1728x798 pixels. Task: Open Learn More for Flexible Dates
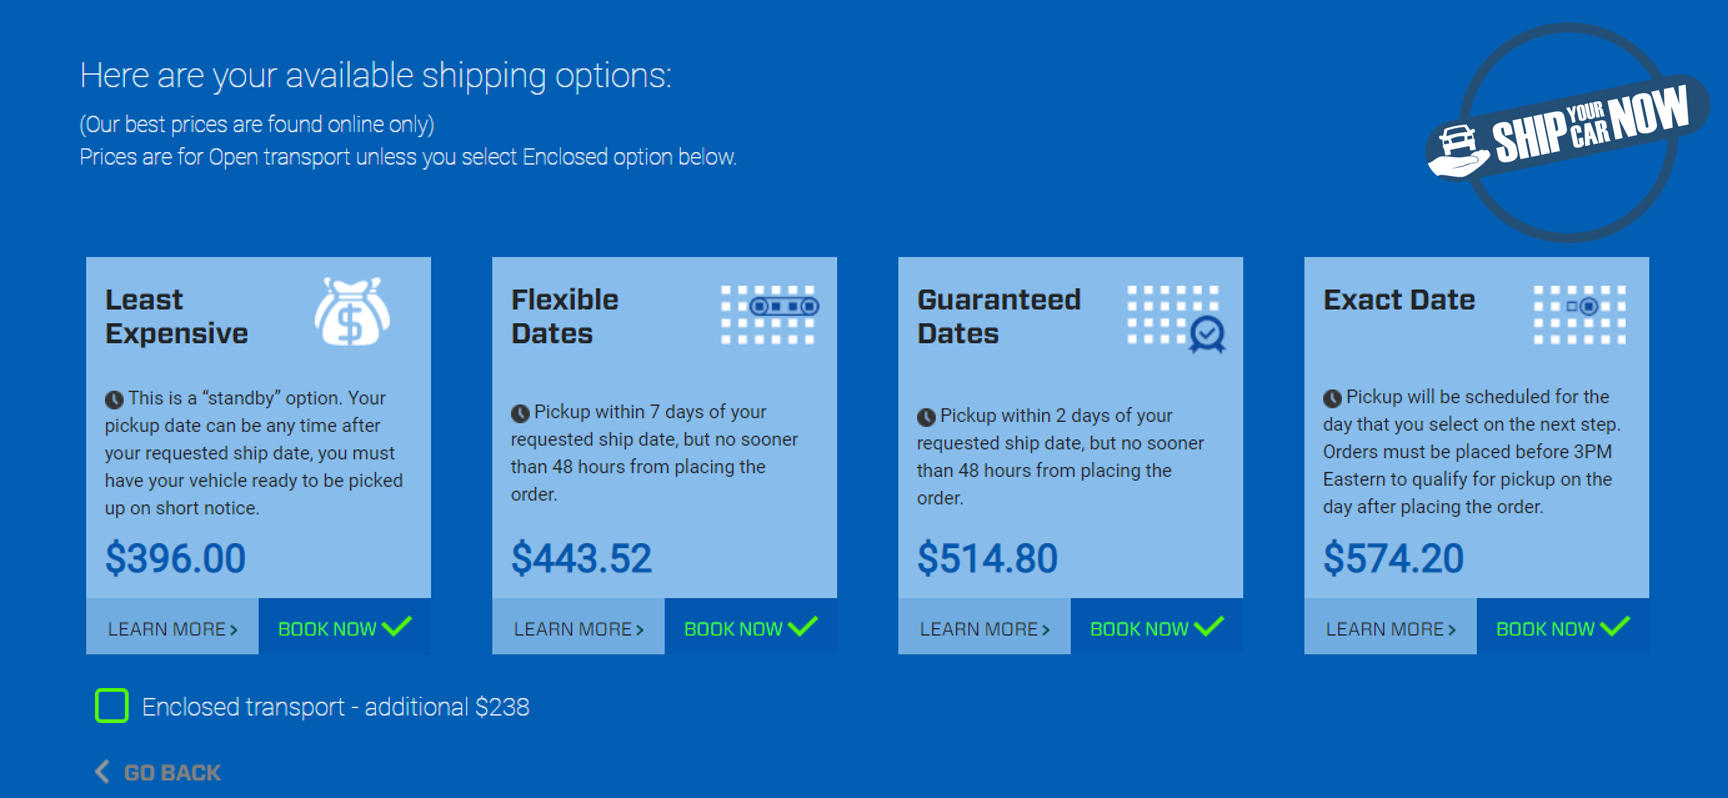coord(578,627)
